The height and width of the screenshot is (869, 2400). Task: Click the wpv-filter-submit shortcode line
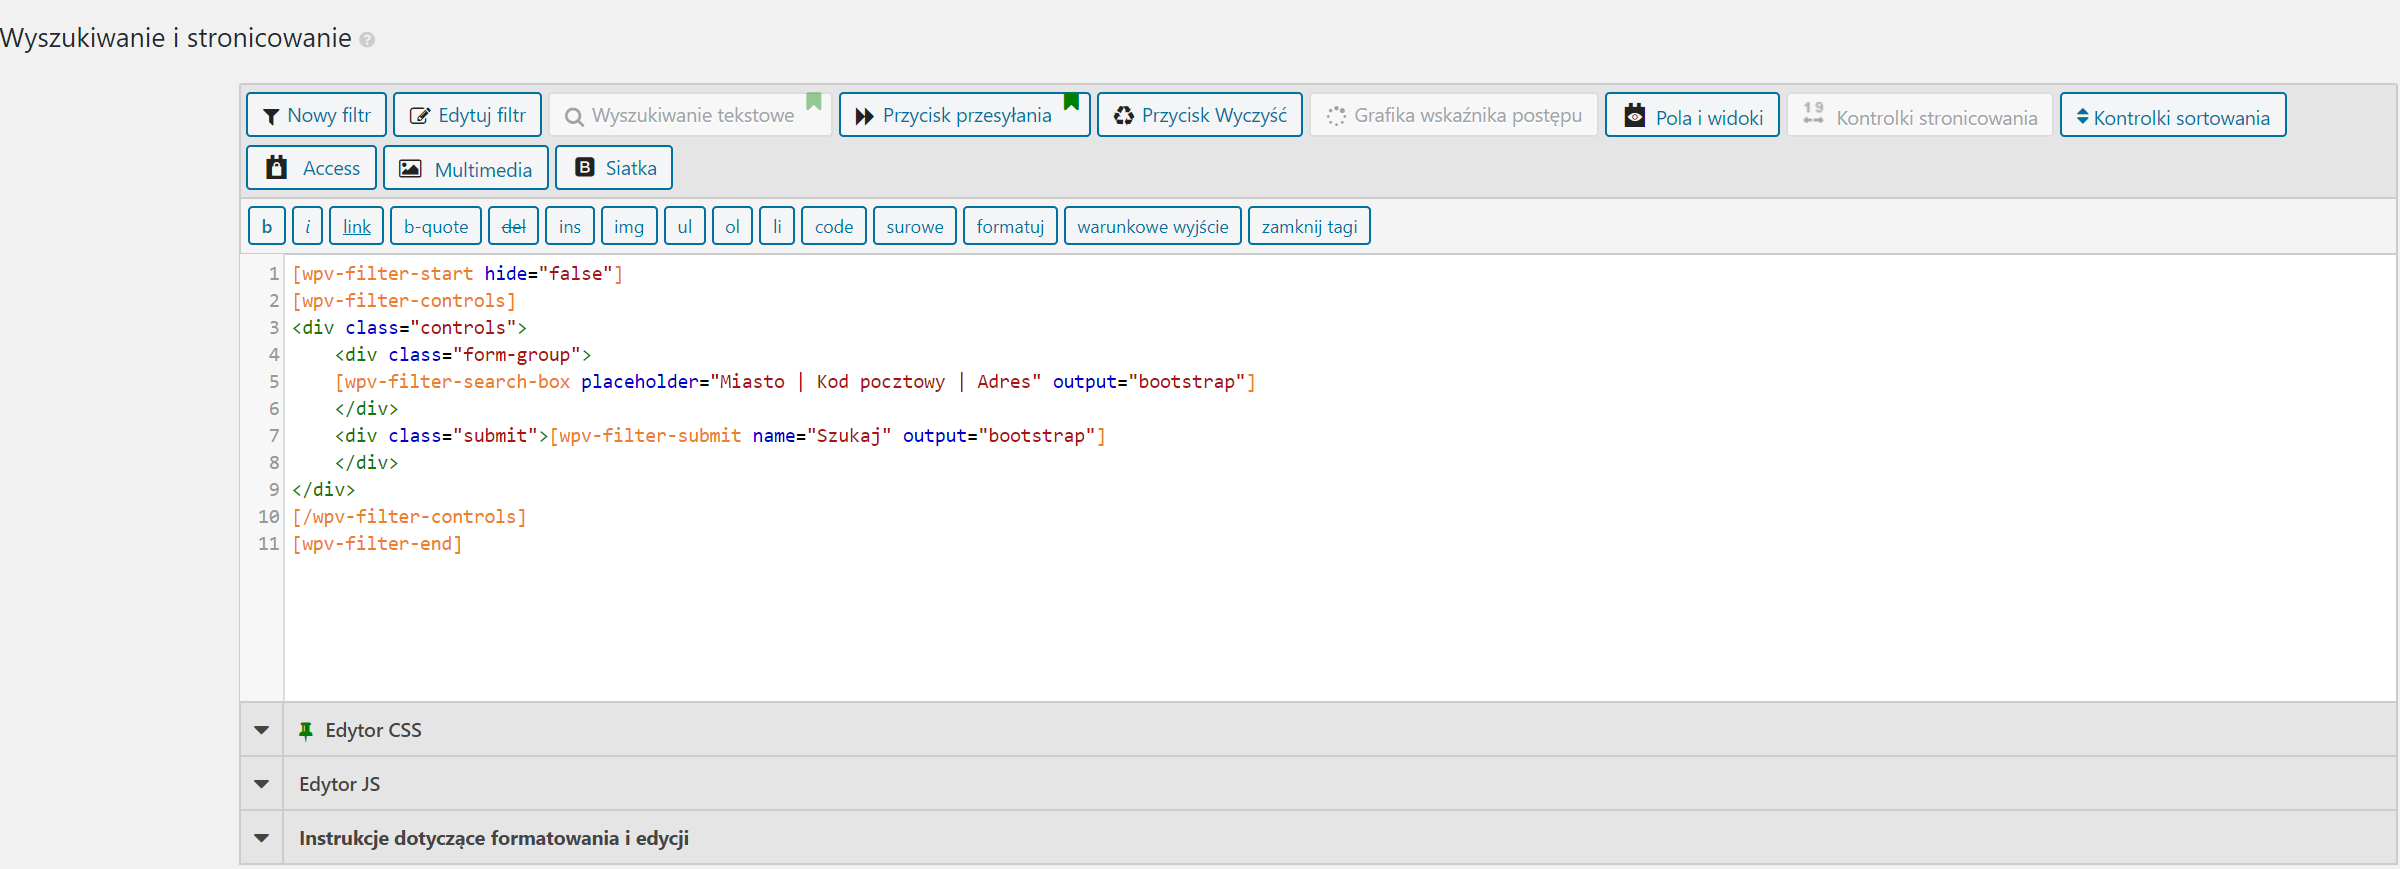coord(828,435)
